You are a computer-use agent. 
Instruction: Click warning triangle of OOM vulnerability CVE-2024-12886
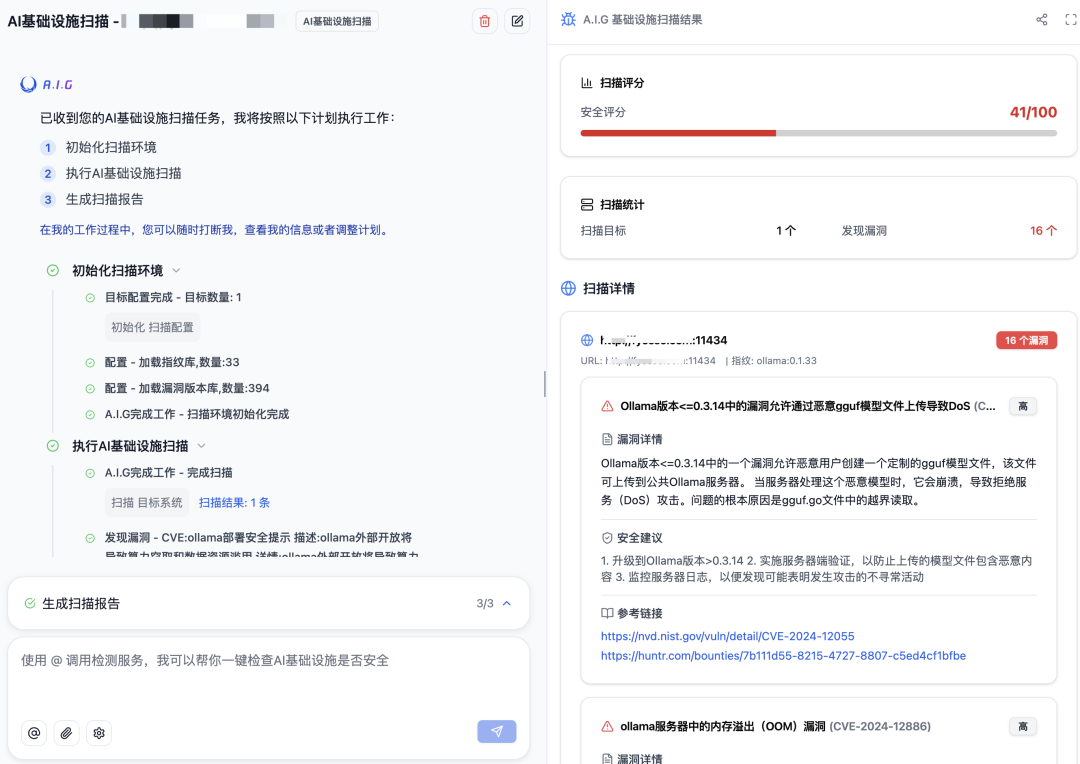tap(608, 726)
